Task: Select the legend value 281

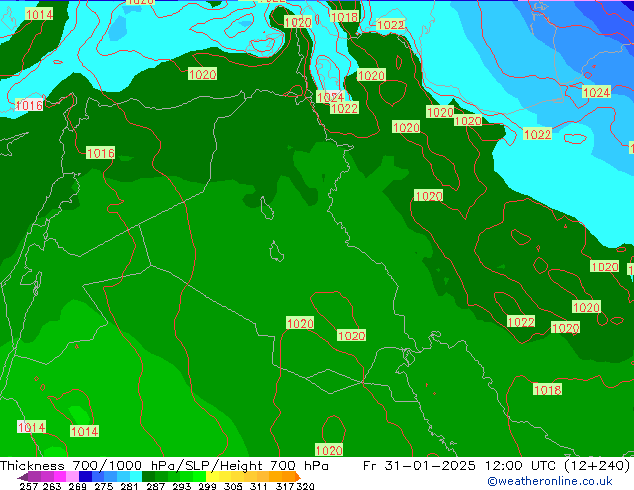Action: click(129, 486)
